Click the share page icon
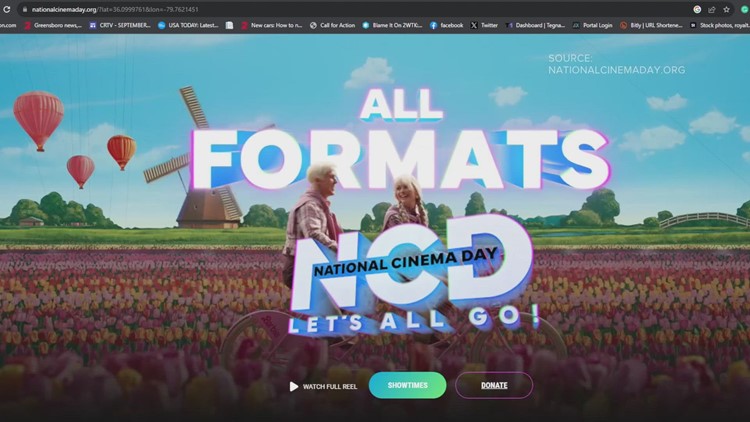750x422 pixels. (x=712, y=10)
